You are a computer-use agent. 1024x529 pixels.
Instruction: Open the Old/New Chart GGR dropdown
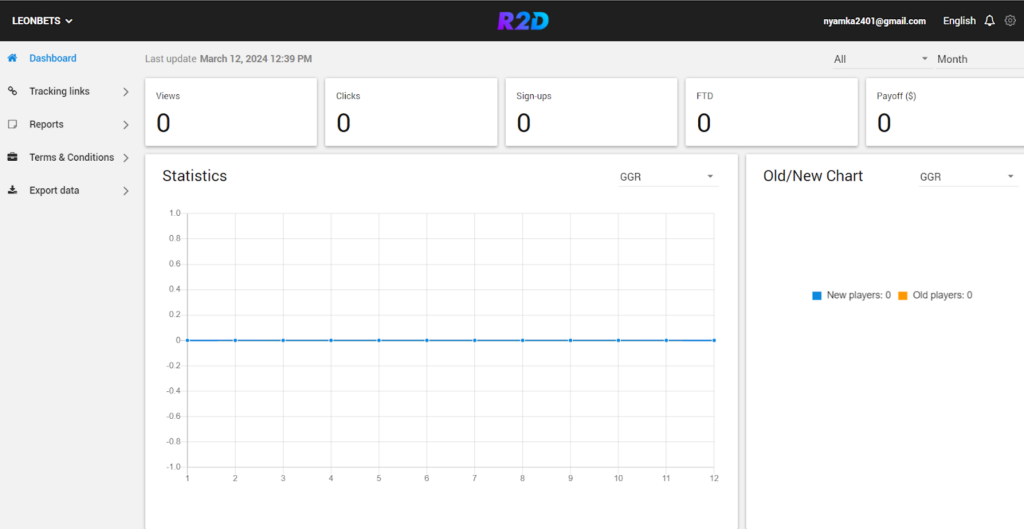tap(968, 177)
